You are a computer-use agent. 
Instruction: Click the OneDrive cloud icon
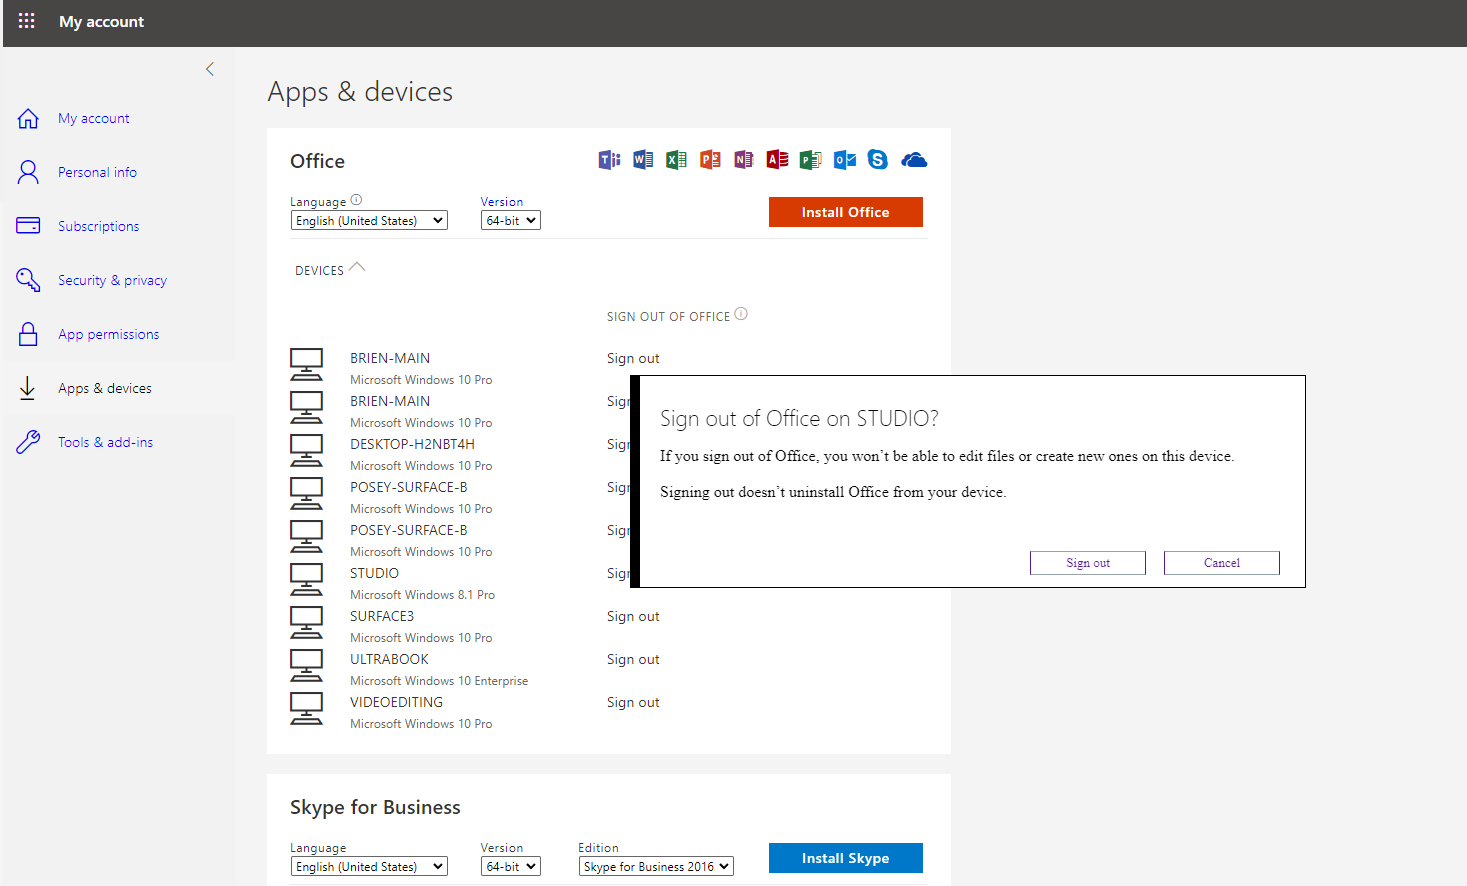(x=914, y=160)
